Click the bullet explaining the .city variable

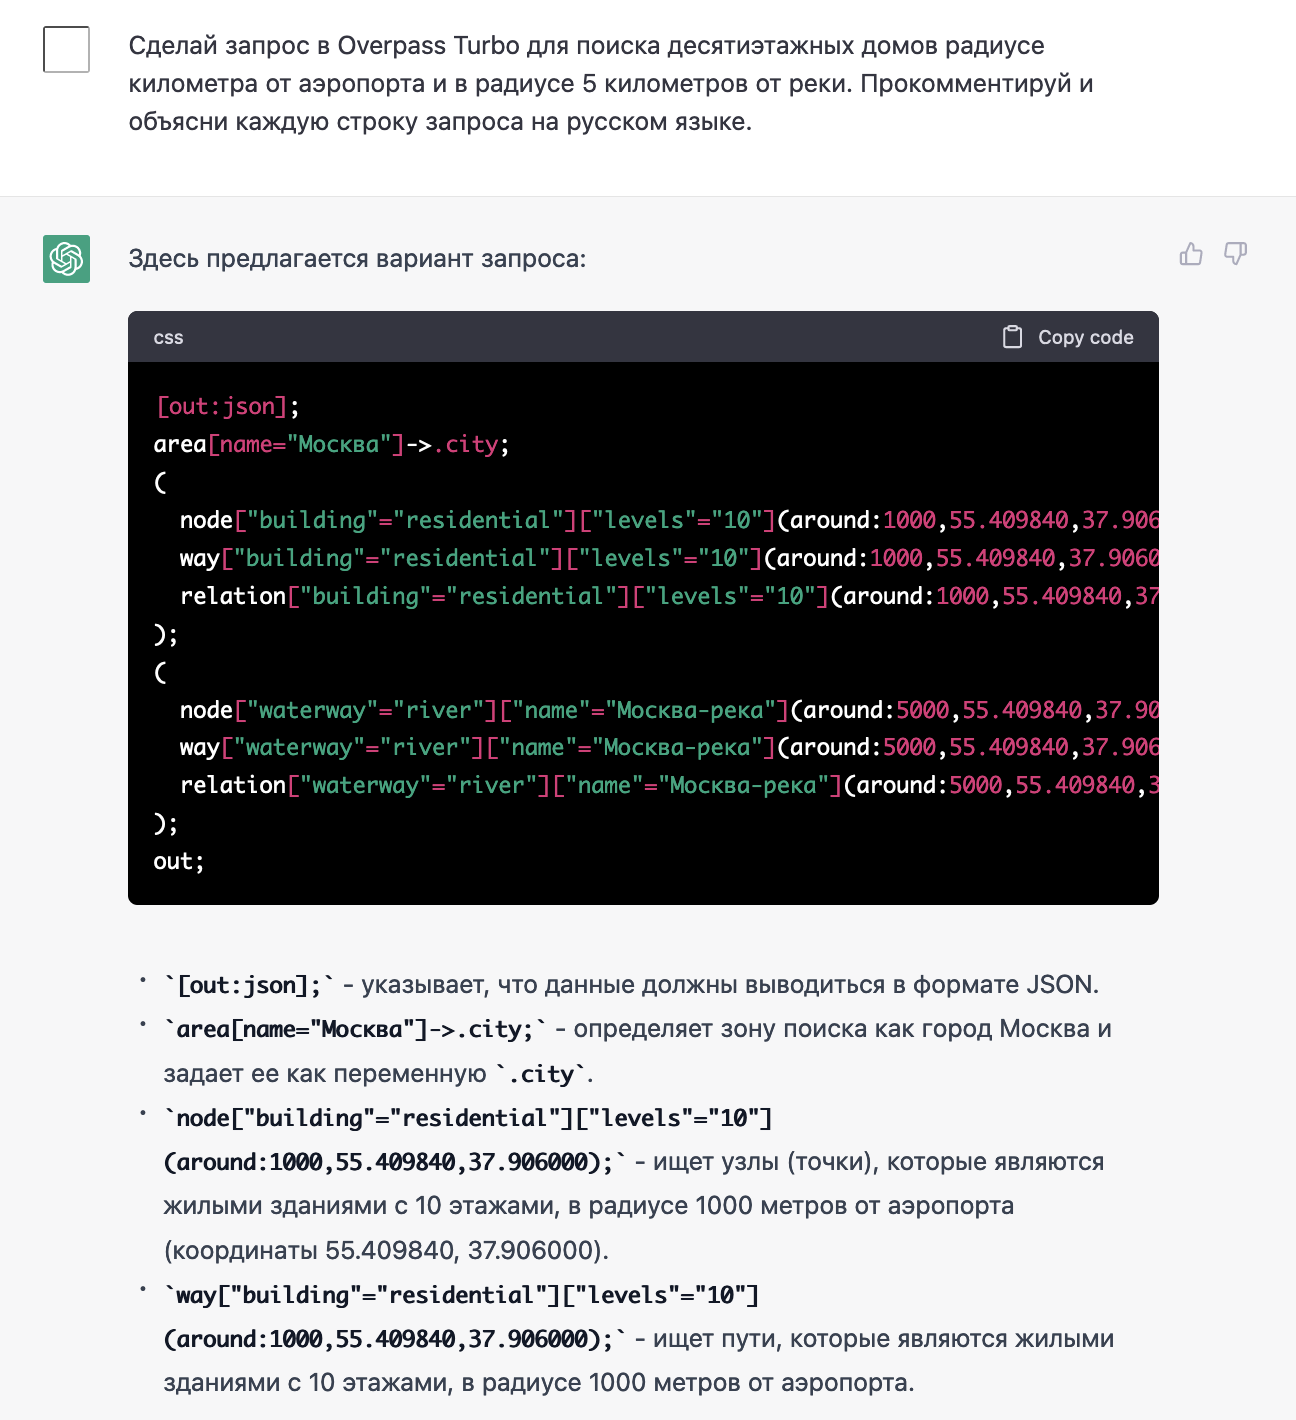(637, 1051)
